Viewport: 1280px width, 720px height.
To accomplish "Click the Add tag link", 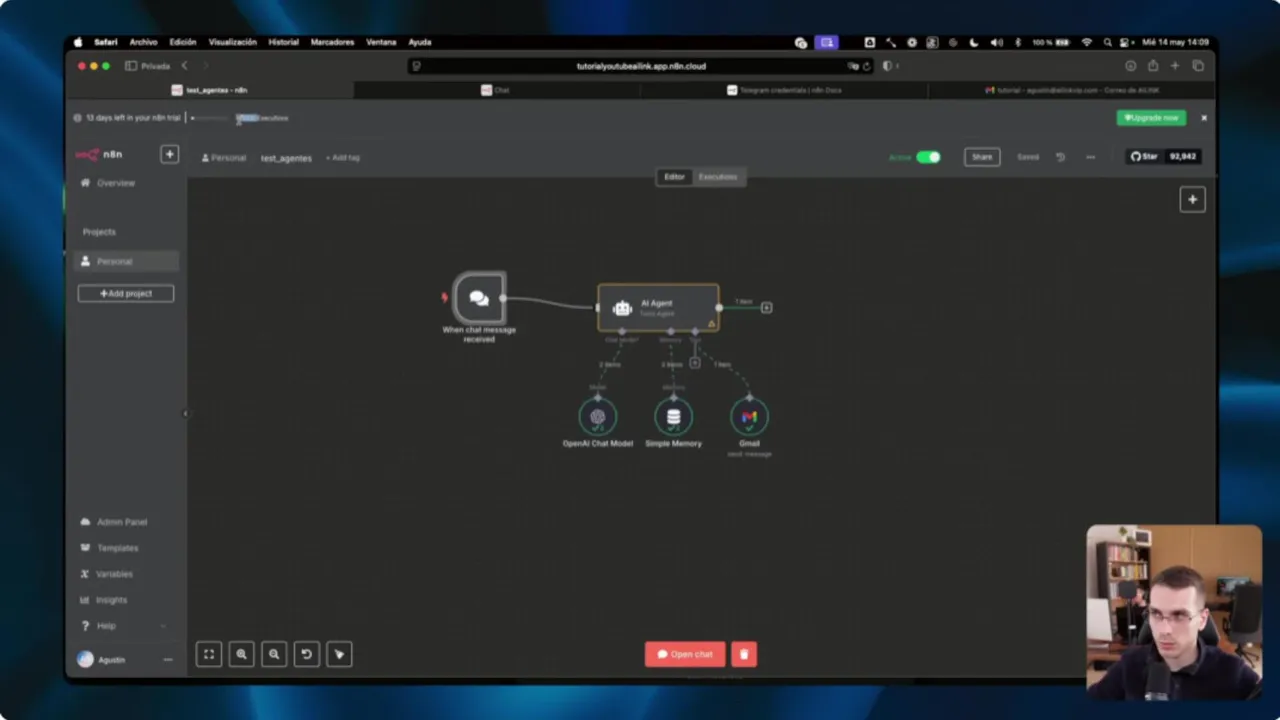I will point(343,158).
